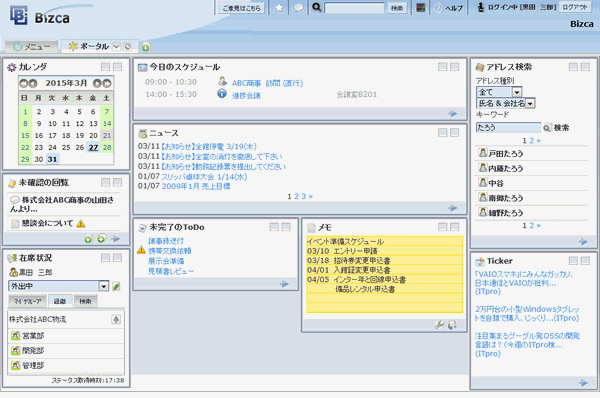
Task: Go to previous month in calendar
Action: (x=33, y=83)
